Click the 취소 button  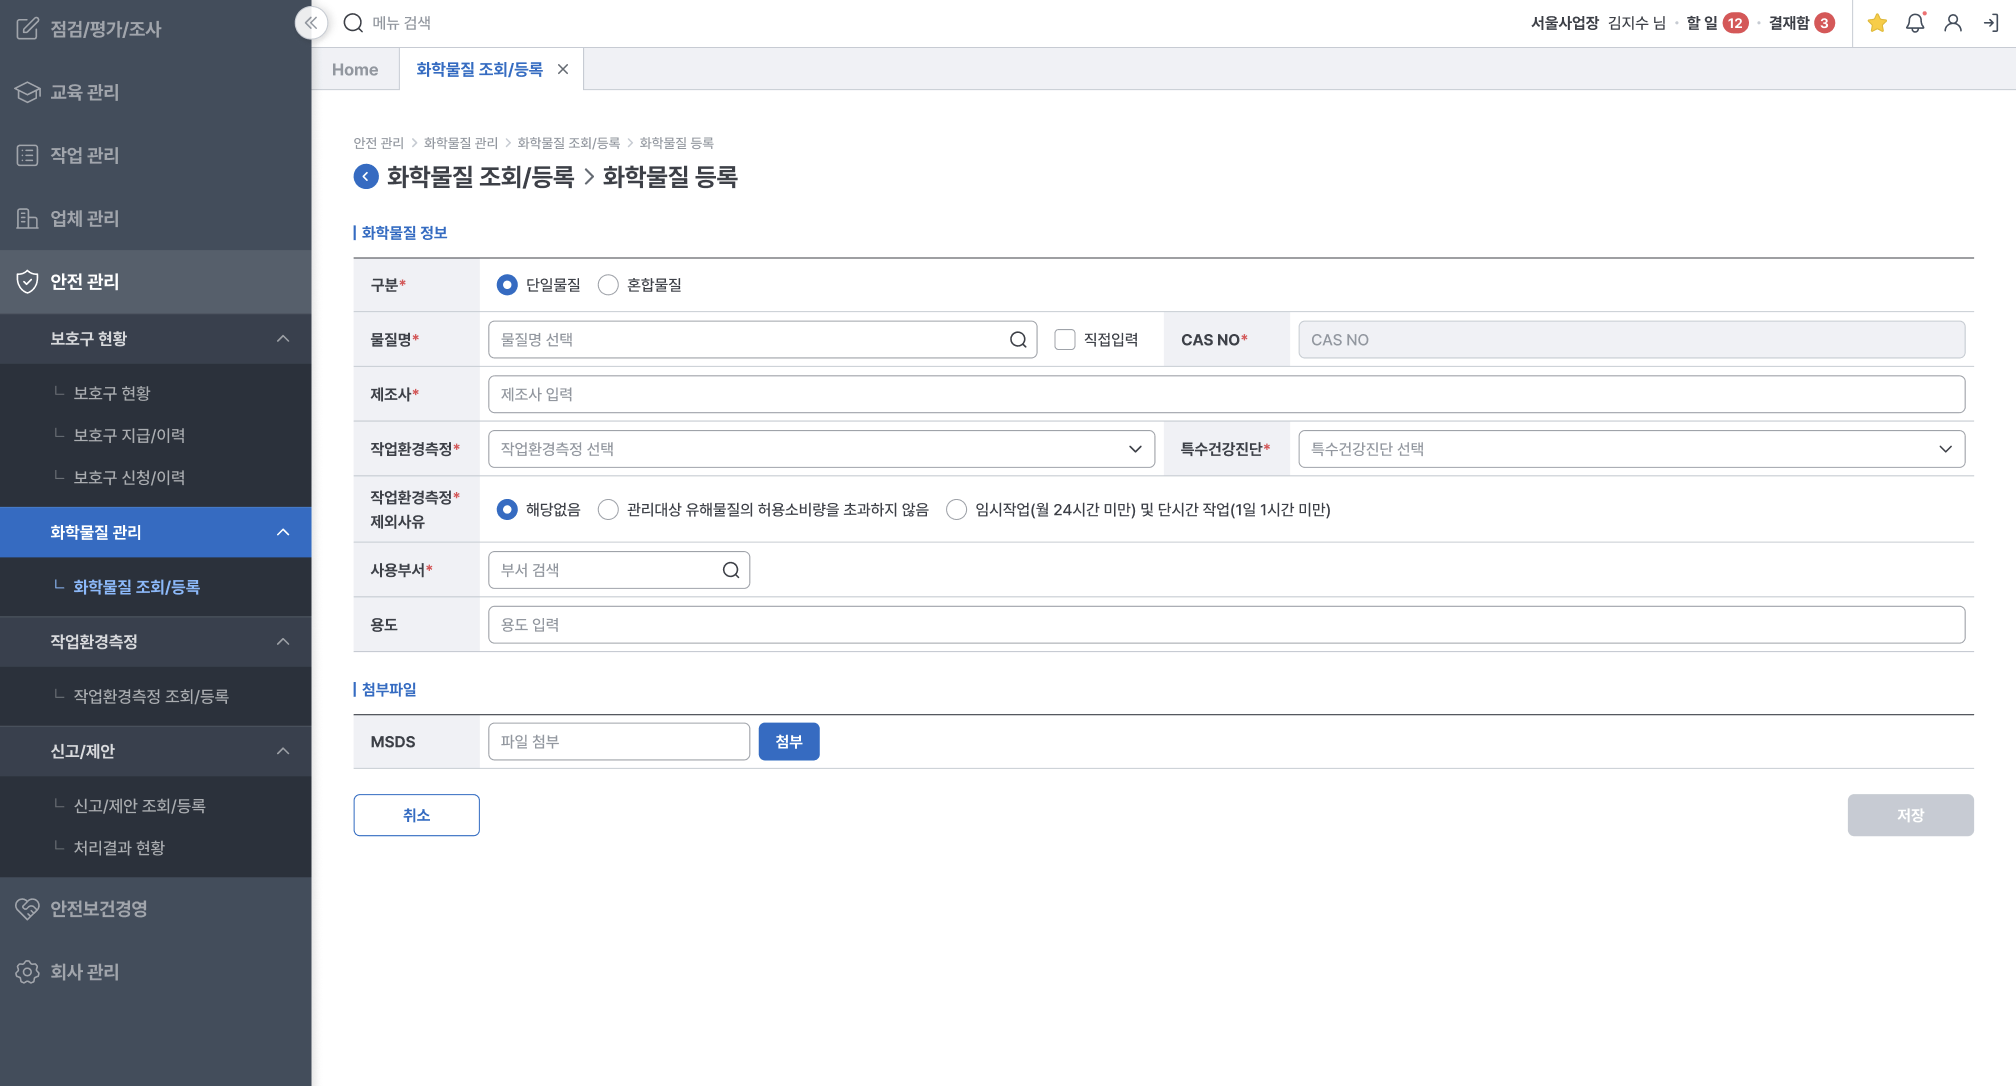coord(416,815)
